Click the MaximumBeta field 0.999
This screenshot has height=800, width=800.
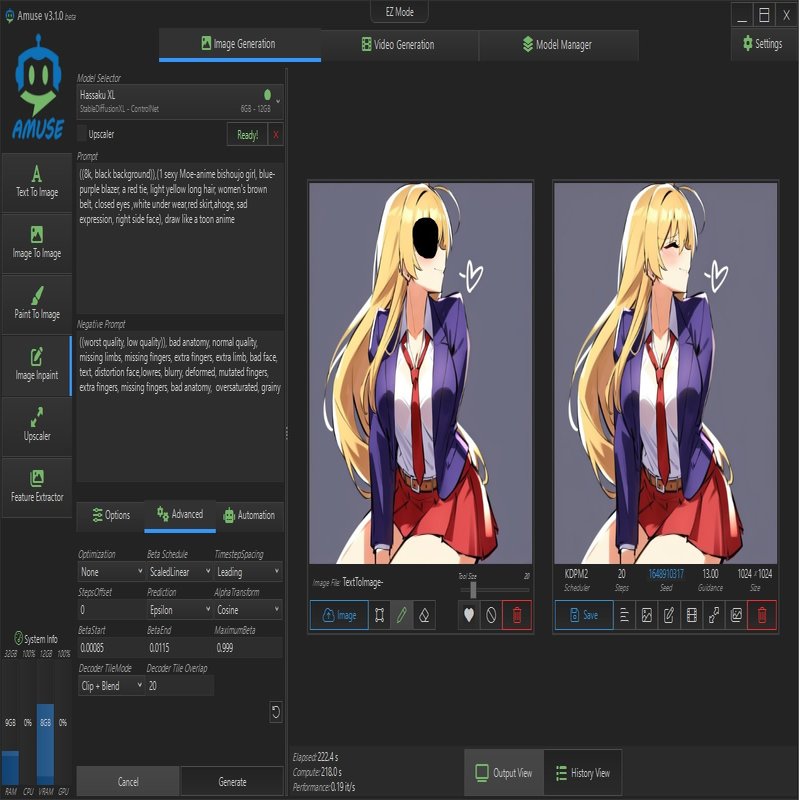248,648
